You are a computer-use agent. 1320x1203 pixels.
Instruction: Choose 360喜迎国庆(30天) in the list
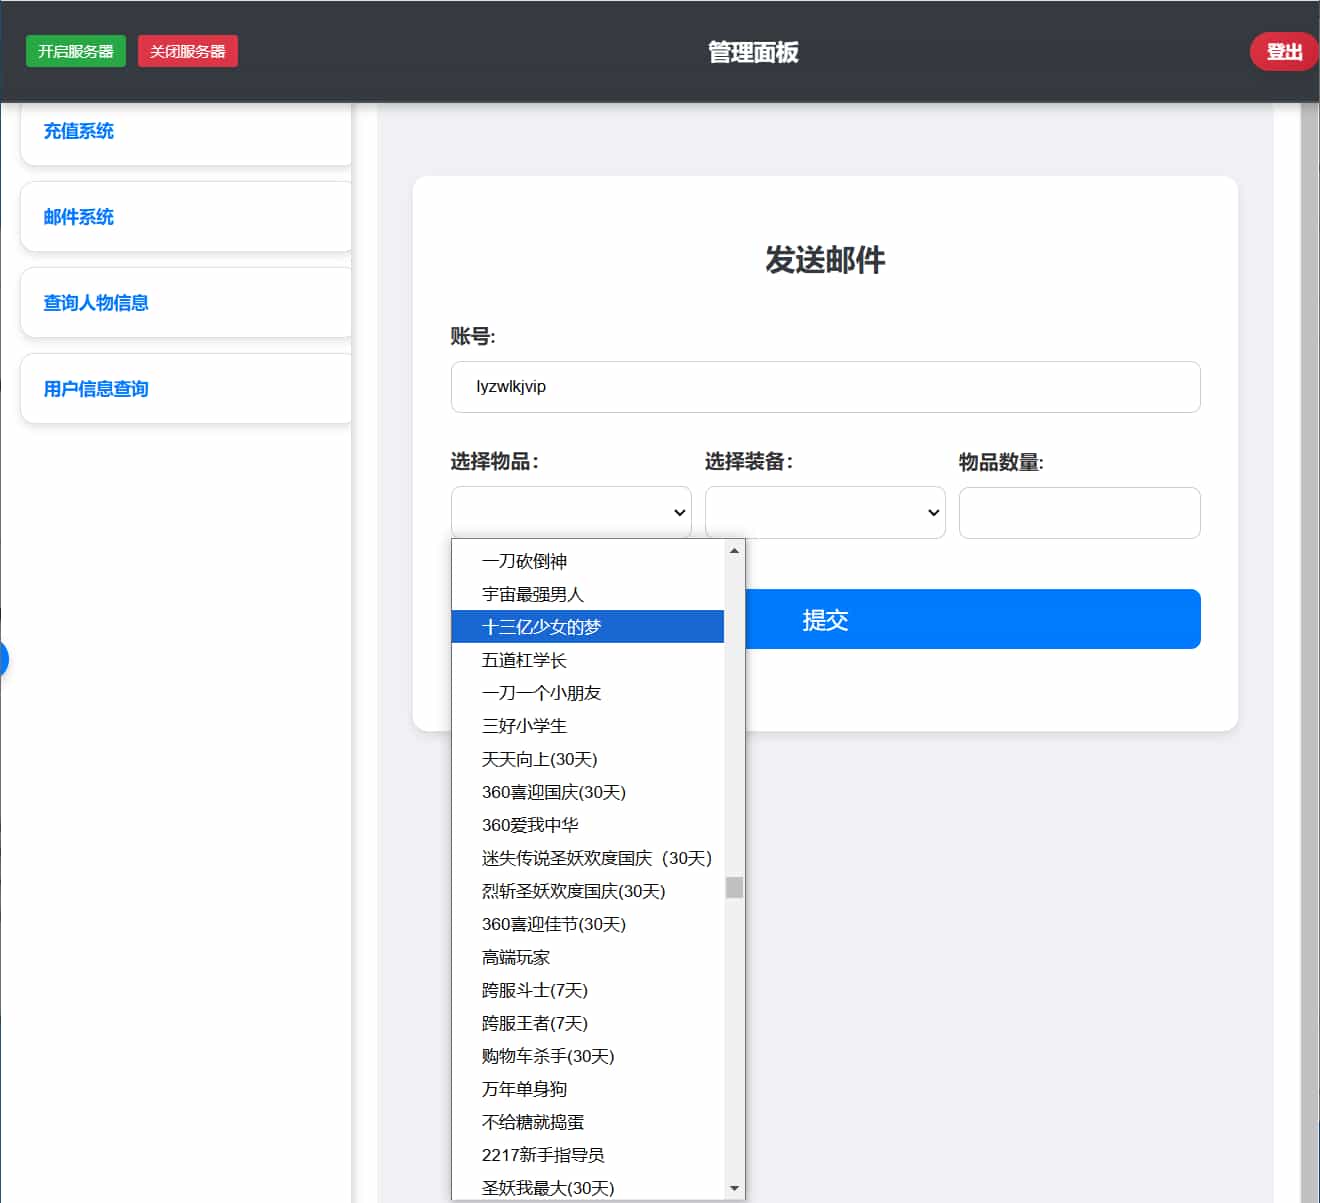coord(553,792)
